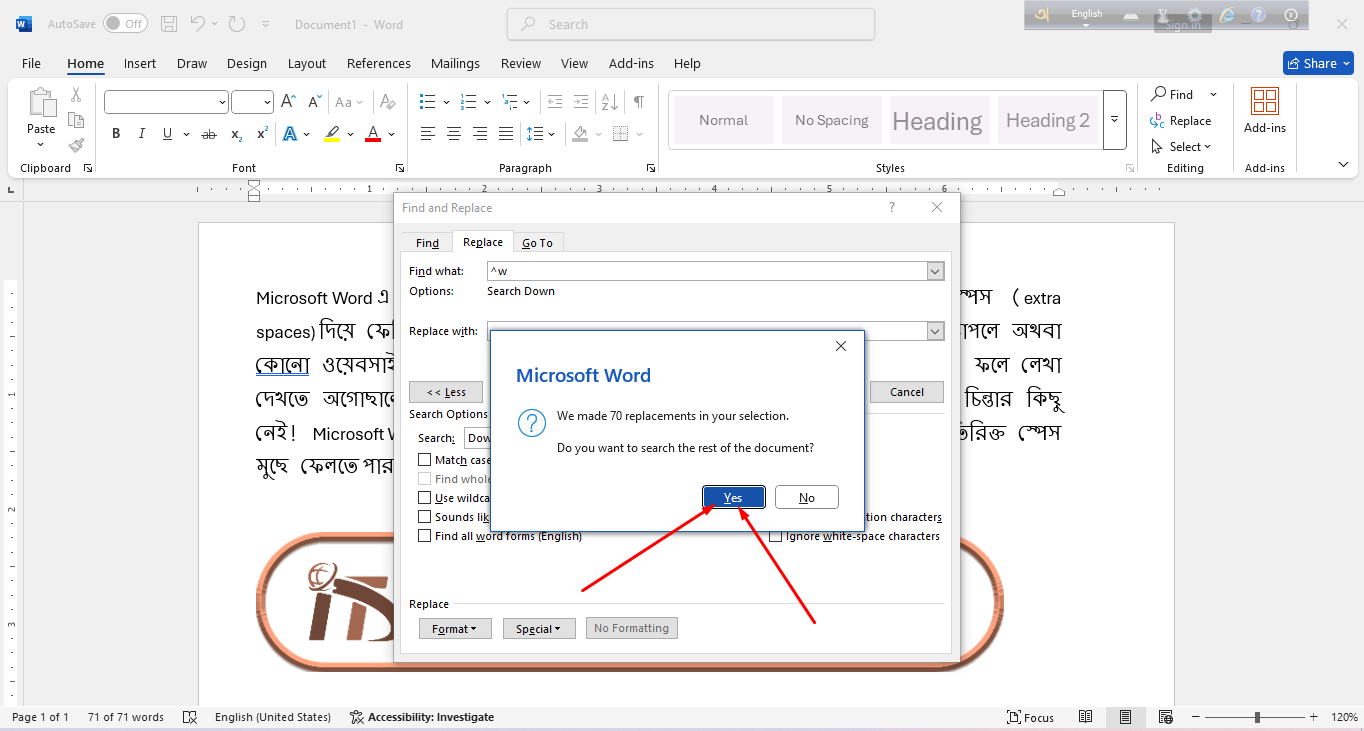Click the Sort icon in Paragraph group

coord(610,101)
